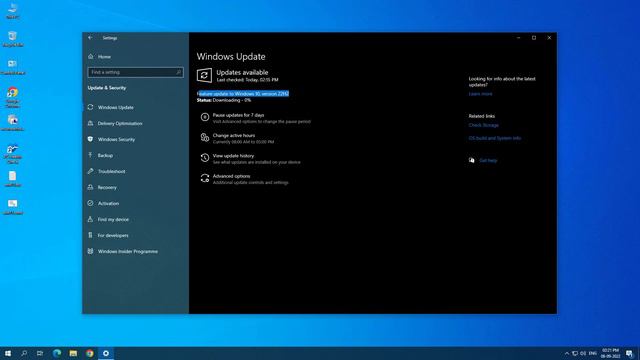The width and height of the screenshot is (640, 360).
Task: Click the Status: Downloading - 0% text
Action: click(224, 100)
